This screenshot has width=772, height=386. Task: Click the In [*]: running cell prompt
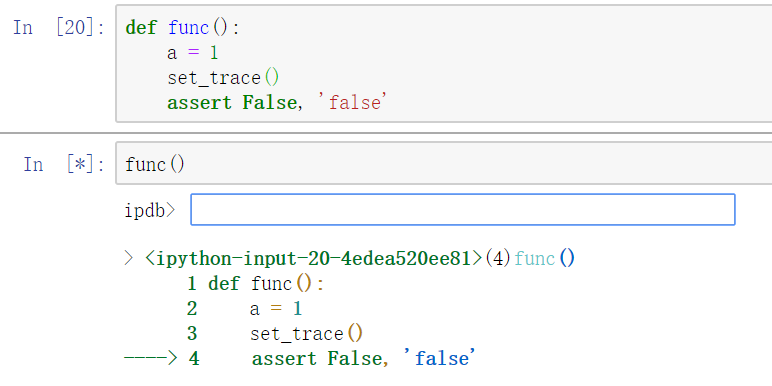point(64,164)
